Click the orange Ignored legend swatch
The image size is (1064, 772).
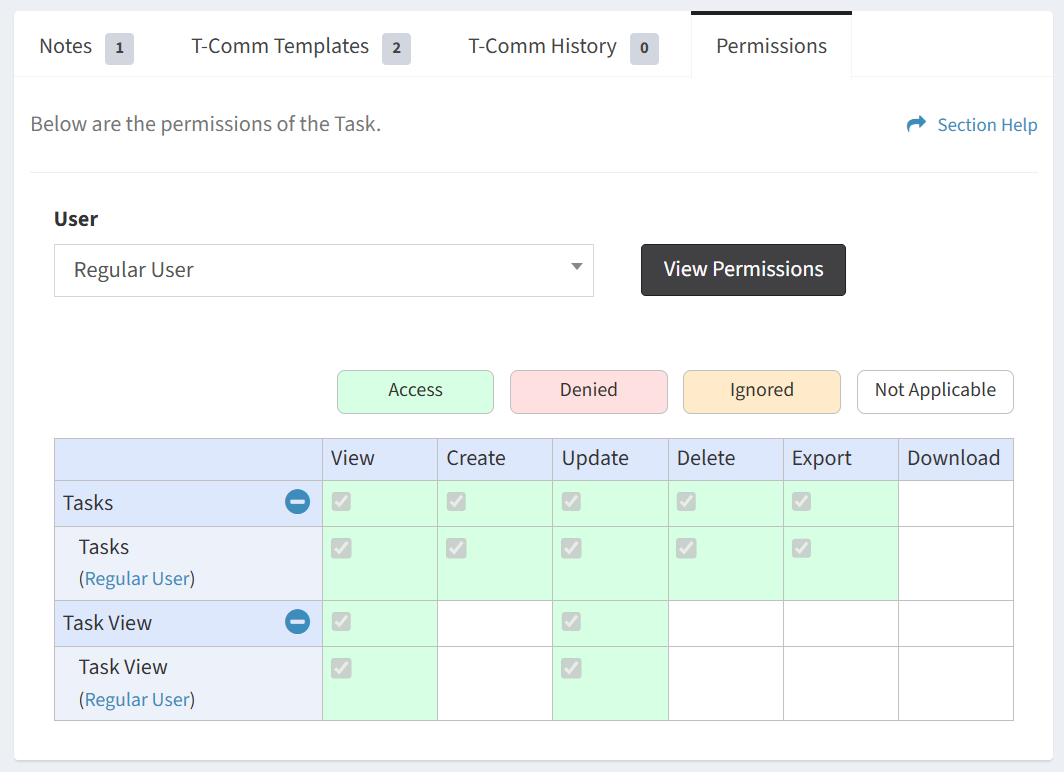(761, 391)
